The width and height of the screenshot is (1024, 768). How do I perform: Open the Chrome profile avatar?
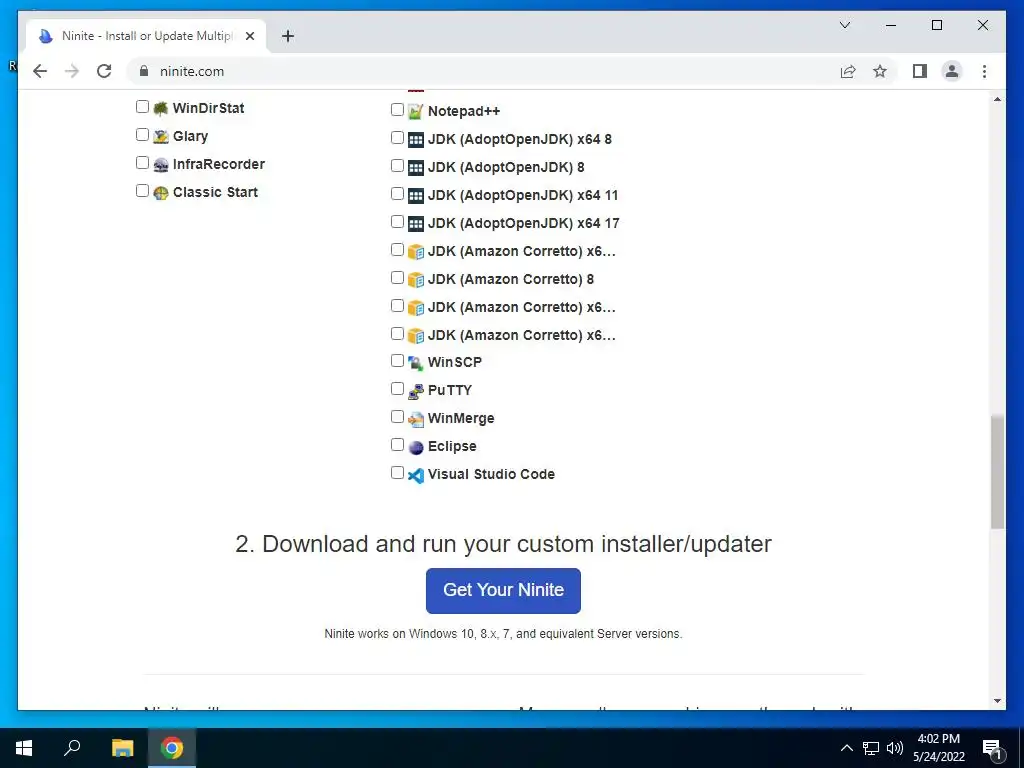[x=952, y=71]
